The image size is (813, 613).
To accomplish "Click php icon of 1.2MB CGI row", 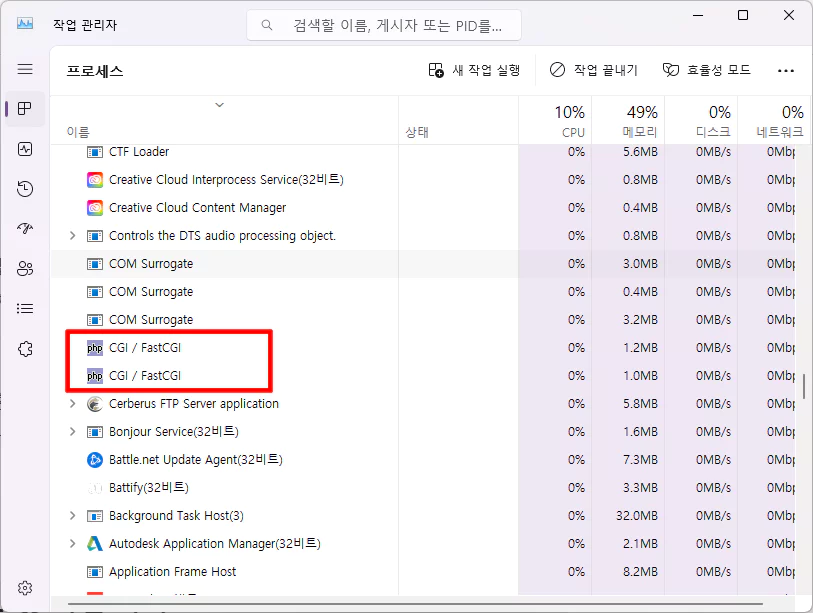I will tap(95, 348).
